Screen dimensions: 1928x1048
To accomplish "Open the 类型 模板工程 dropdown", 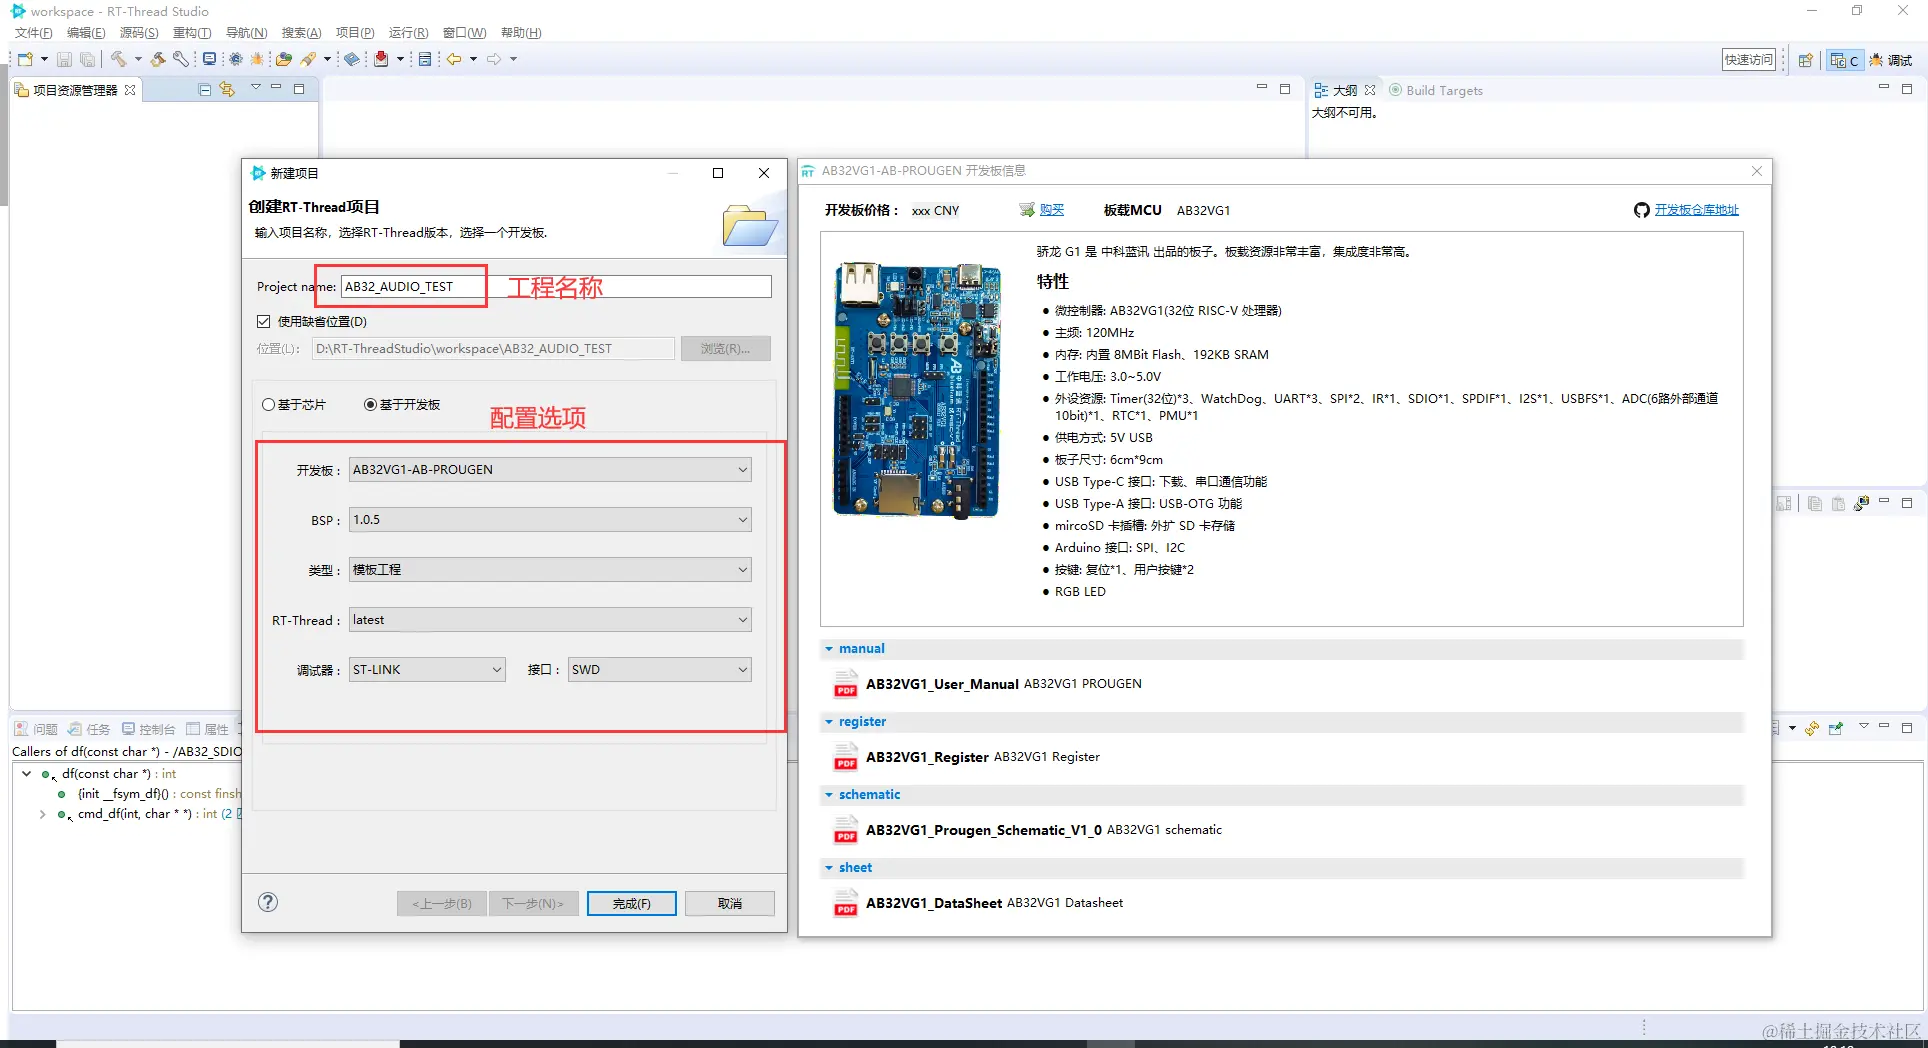I will (550, 569).
